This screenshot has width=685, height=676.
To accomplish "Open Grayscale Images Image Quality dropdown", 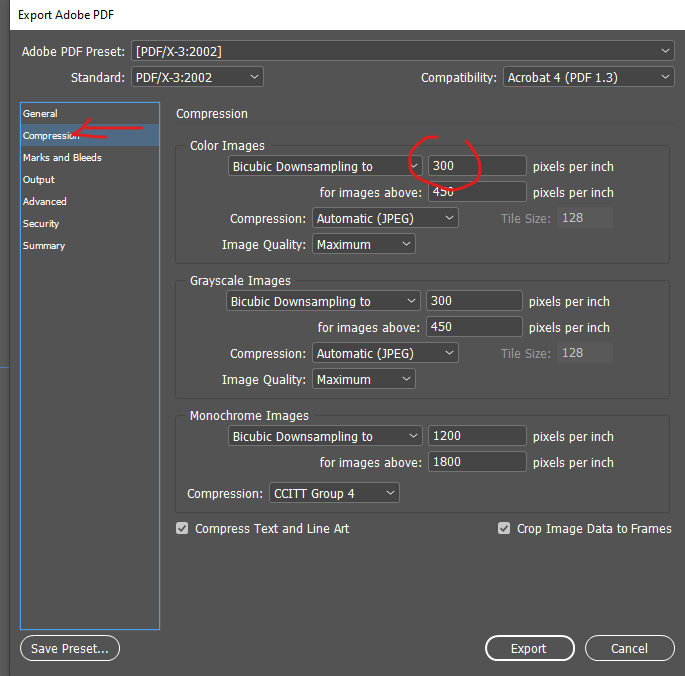I will [x=363, y=379].
